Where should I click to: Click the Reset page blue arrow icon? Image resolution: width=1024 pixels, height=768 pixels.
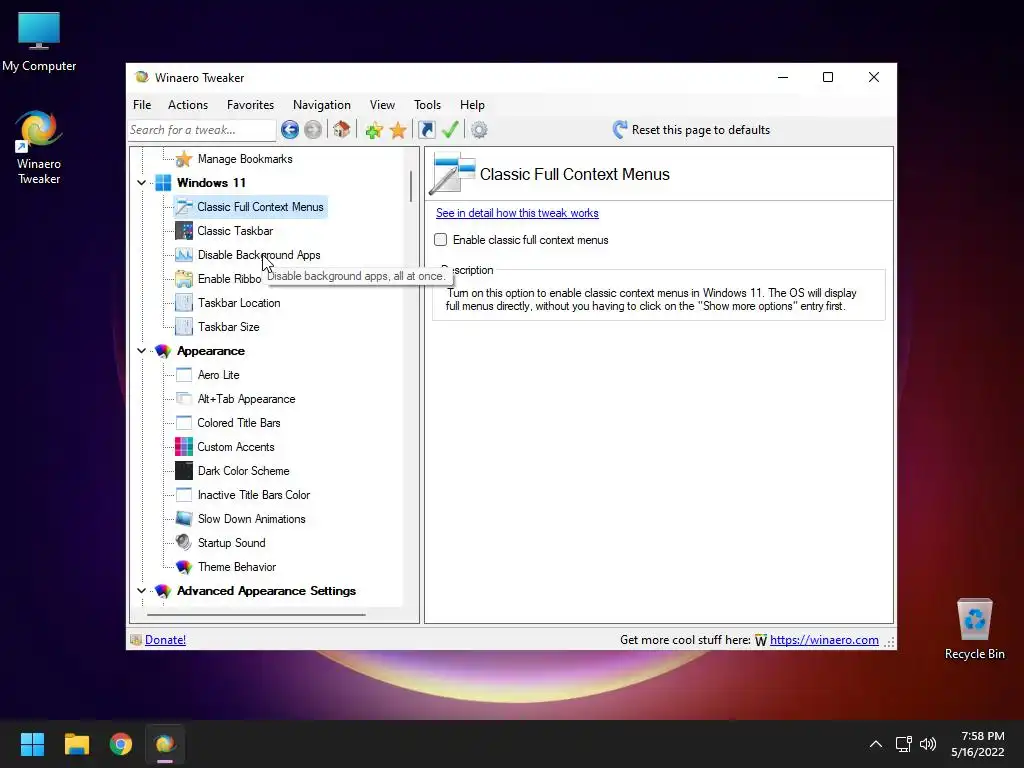point(620,129)
